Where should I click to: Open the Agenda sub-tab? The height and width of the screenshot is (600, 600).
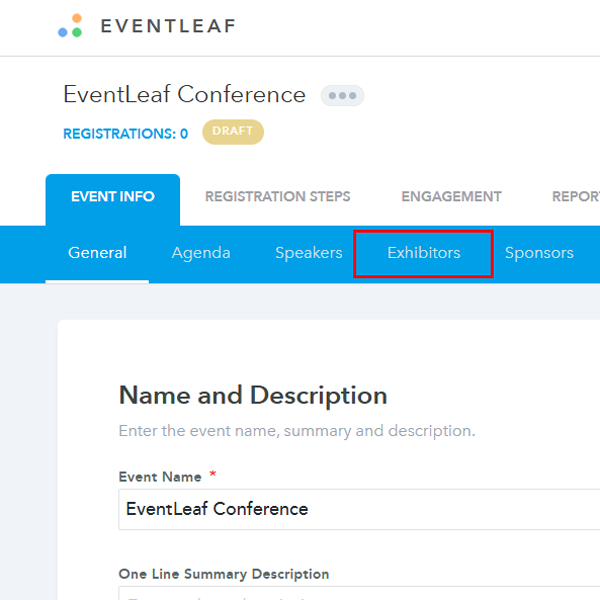pos(201,253)
